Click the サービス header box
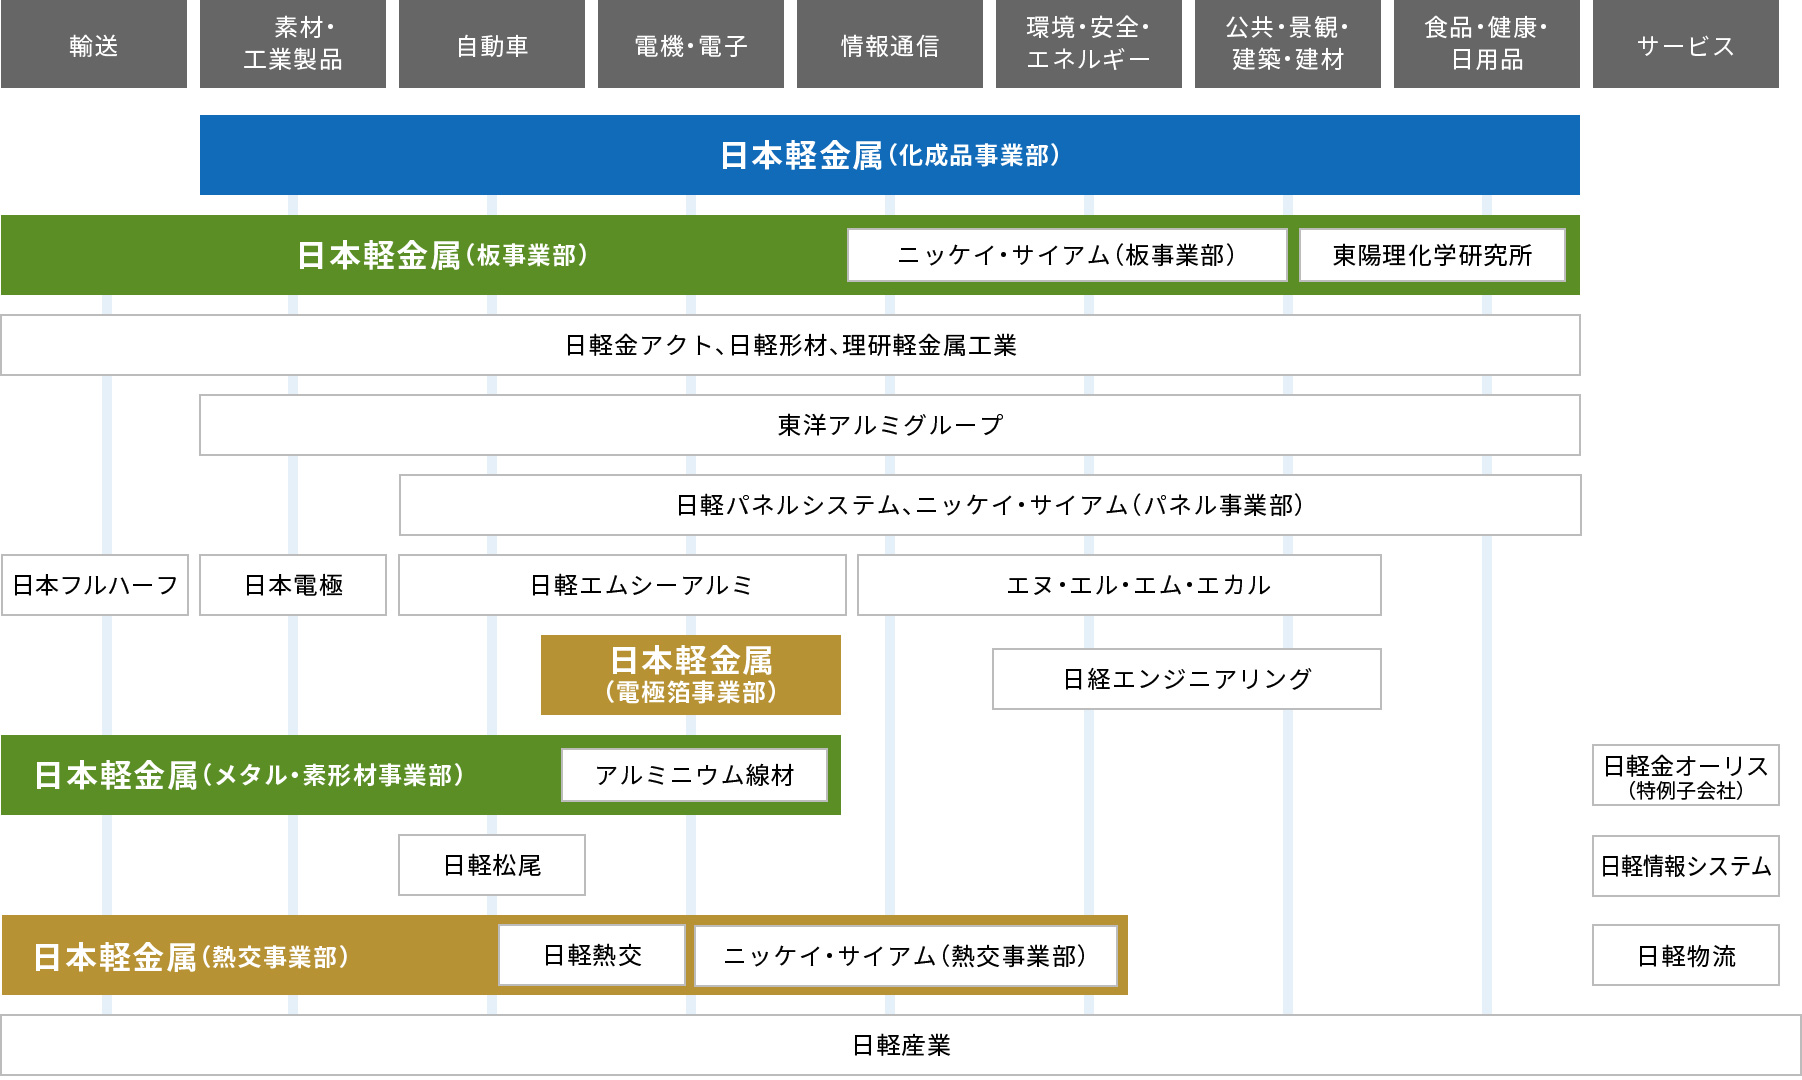Viewport: 1802px width, 1080px height. point(1686,44)
